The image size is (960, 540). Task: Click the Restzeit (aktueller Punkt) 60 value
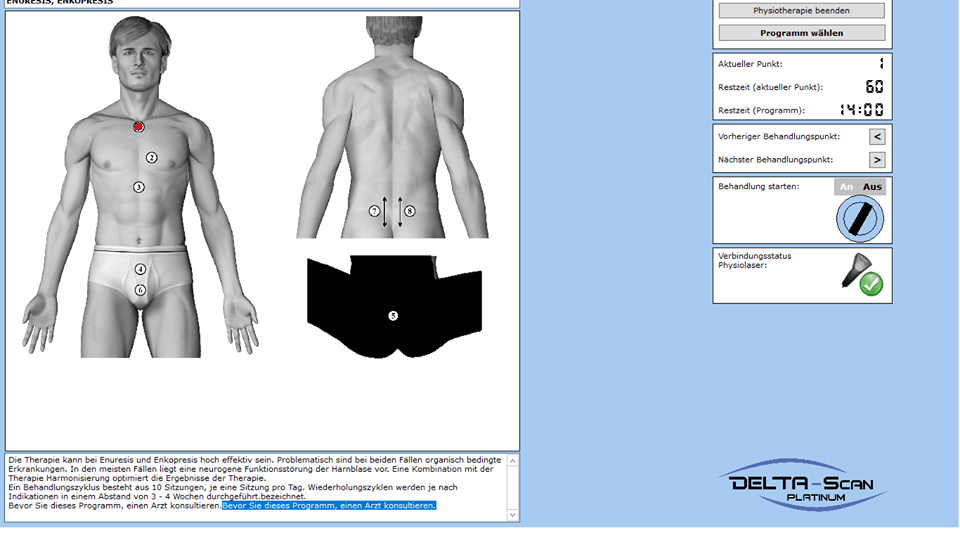875,87
